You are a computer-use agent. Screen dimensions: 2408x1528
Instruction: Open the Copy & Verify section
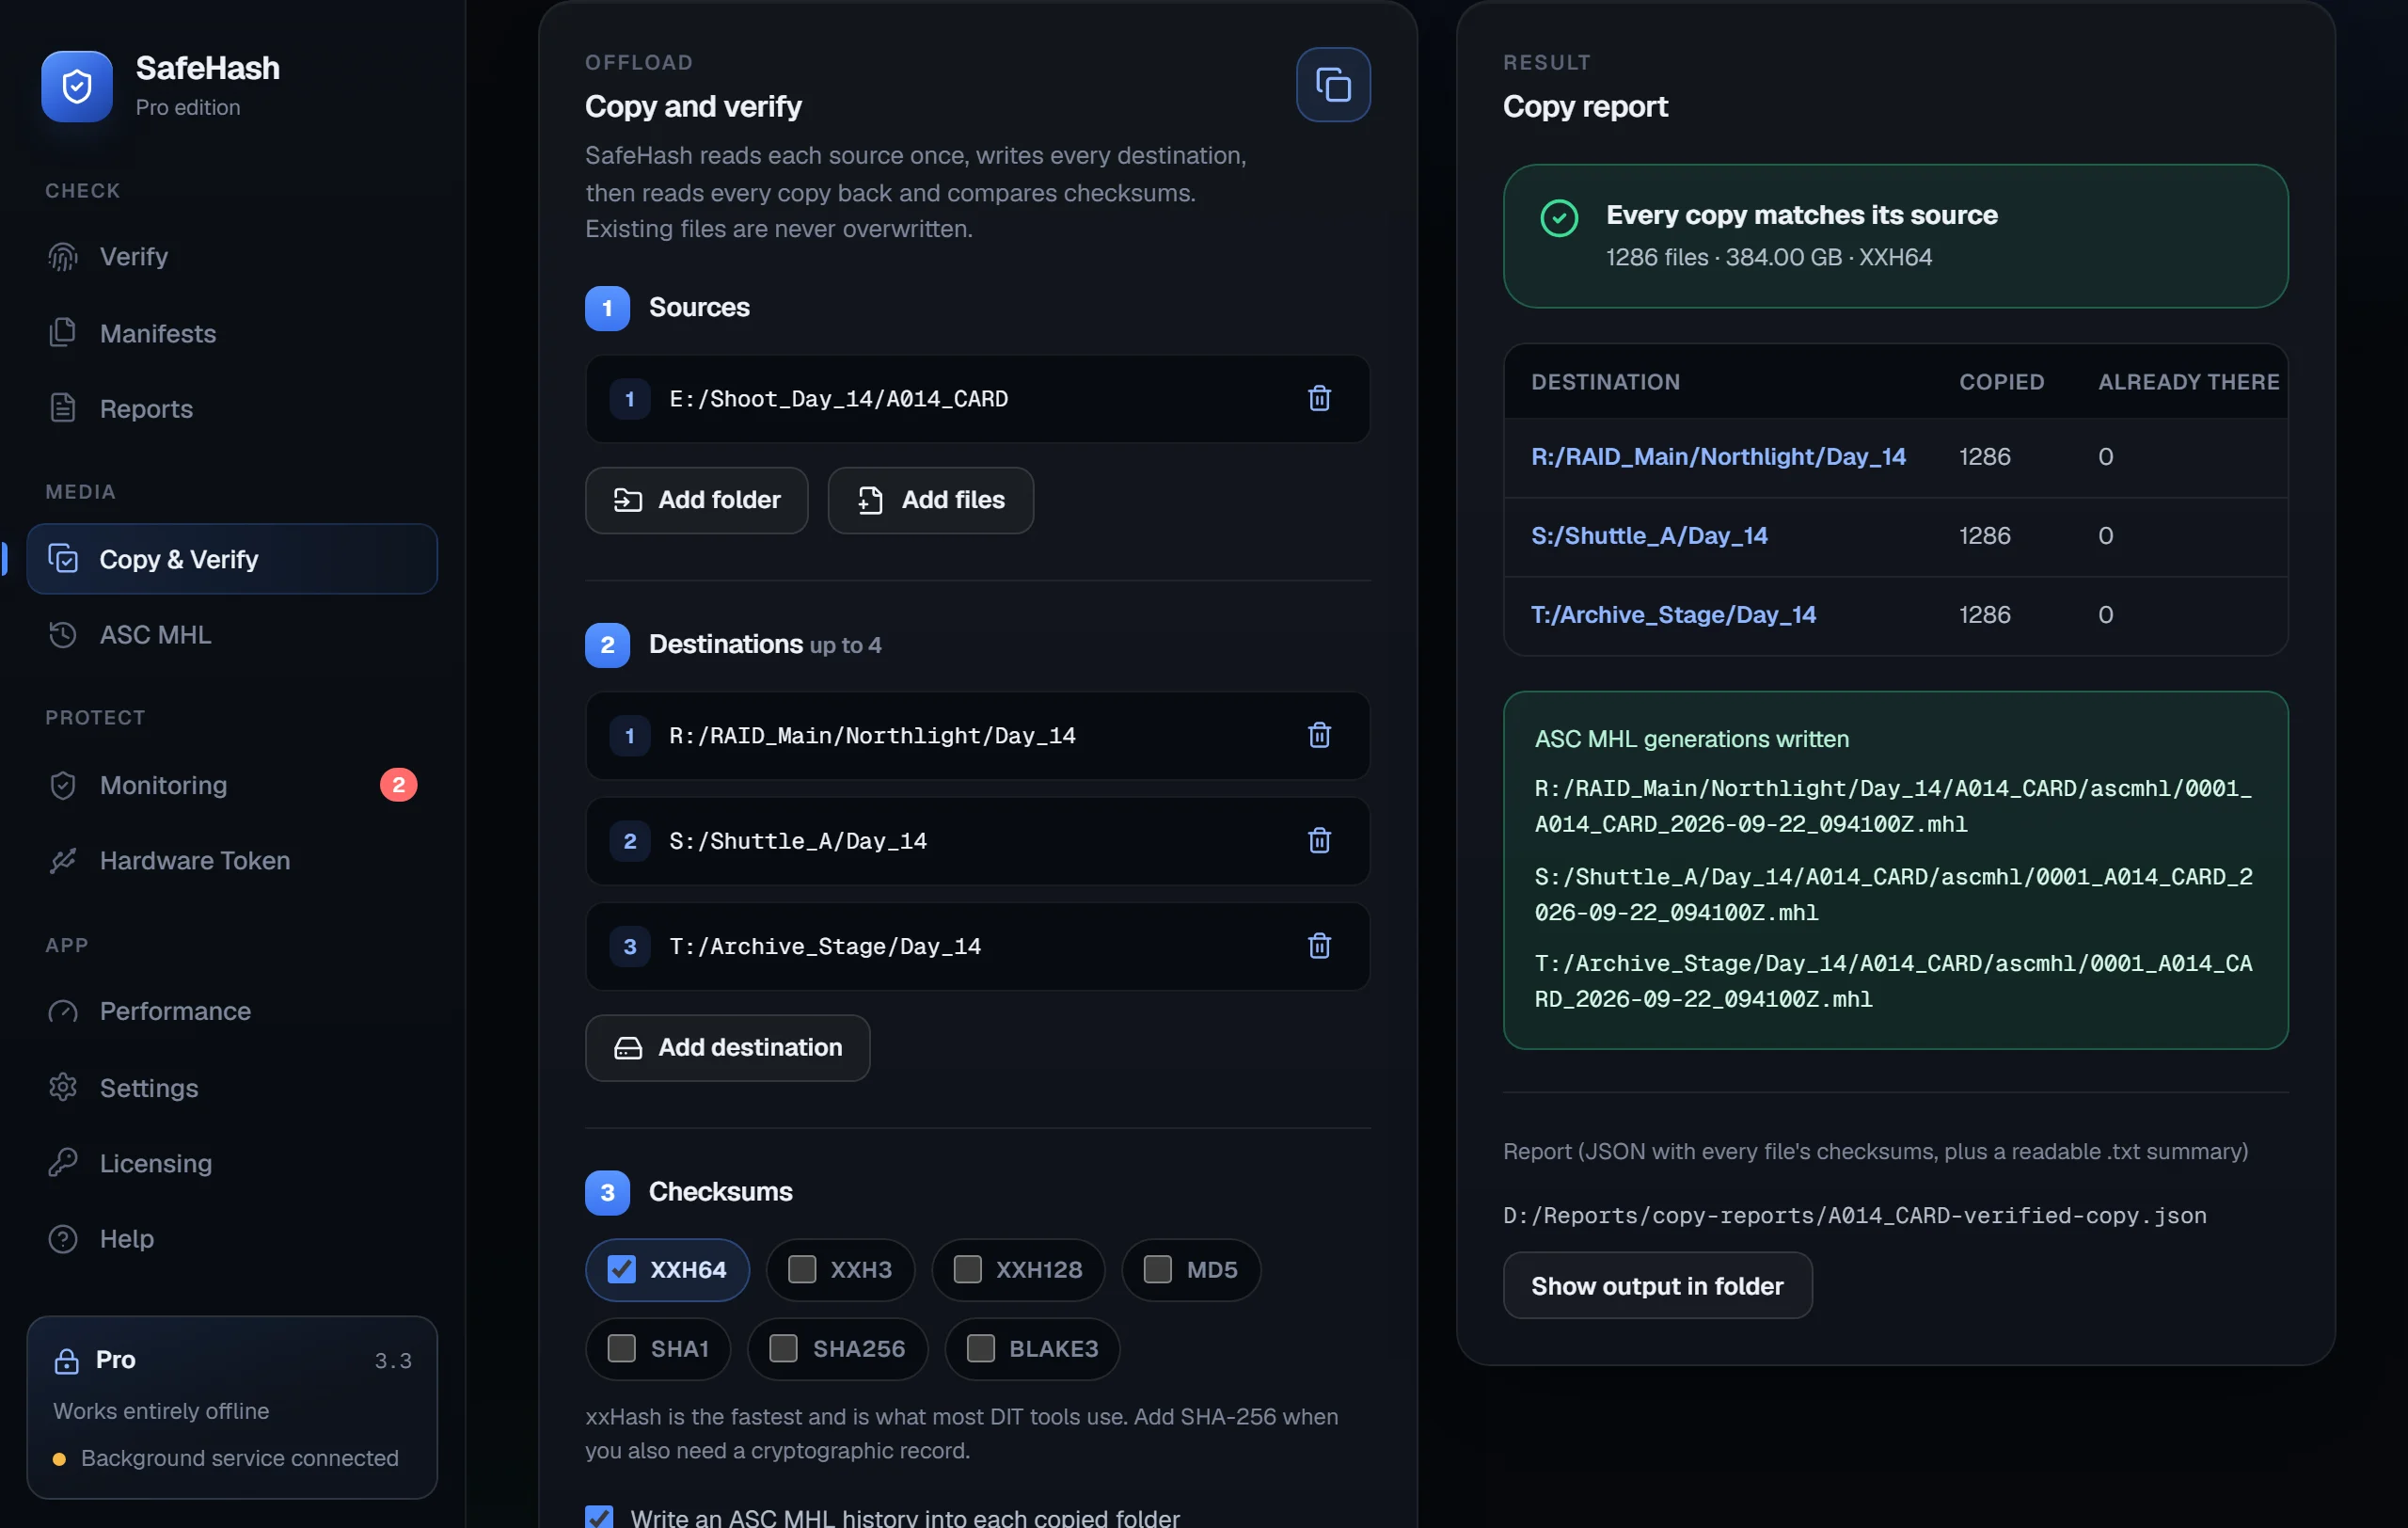coord(232,559)
